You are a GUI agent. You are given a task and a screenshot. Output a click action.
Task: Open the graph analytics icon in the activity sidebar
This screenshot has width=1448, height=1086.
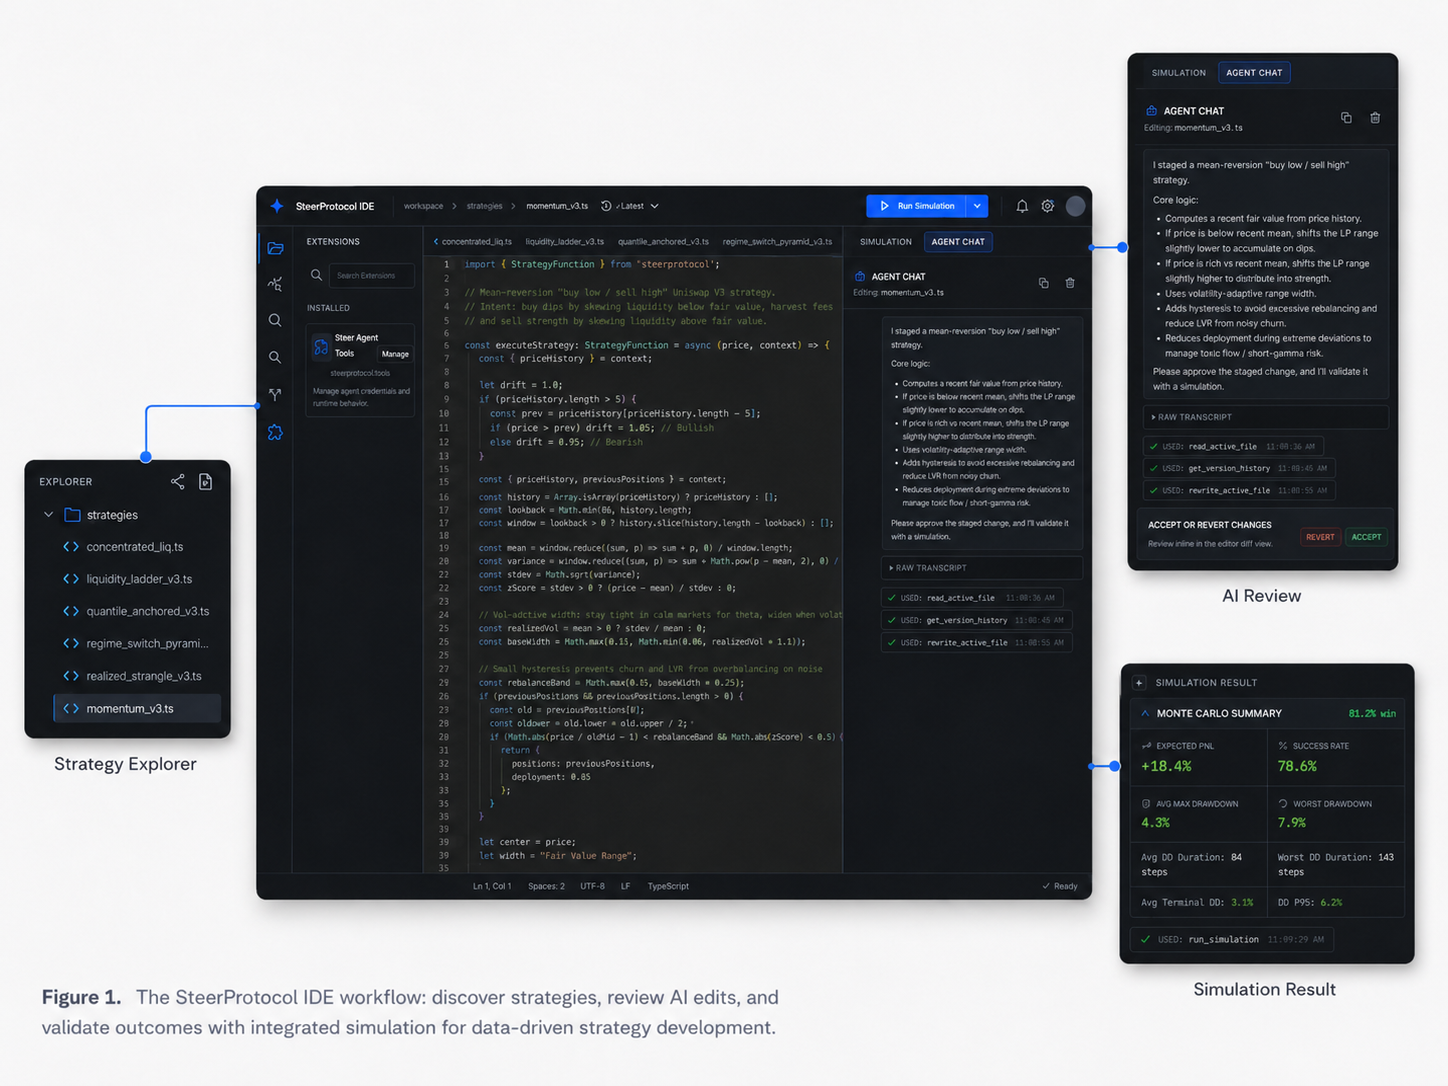point(275,285)
